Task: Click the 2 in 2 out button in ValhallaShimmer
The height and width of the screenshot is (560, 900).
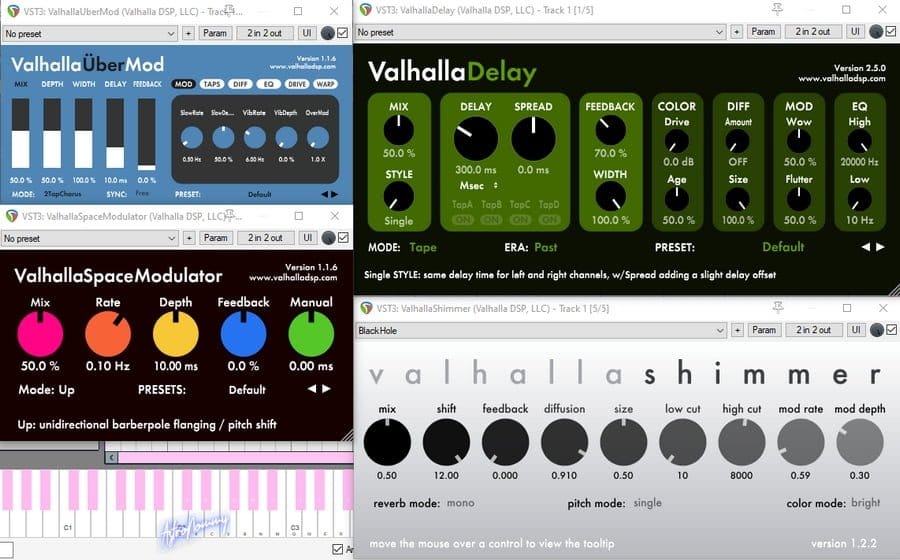Action: pyautogui.click(x=813, y=330)
